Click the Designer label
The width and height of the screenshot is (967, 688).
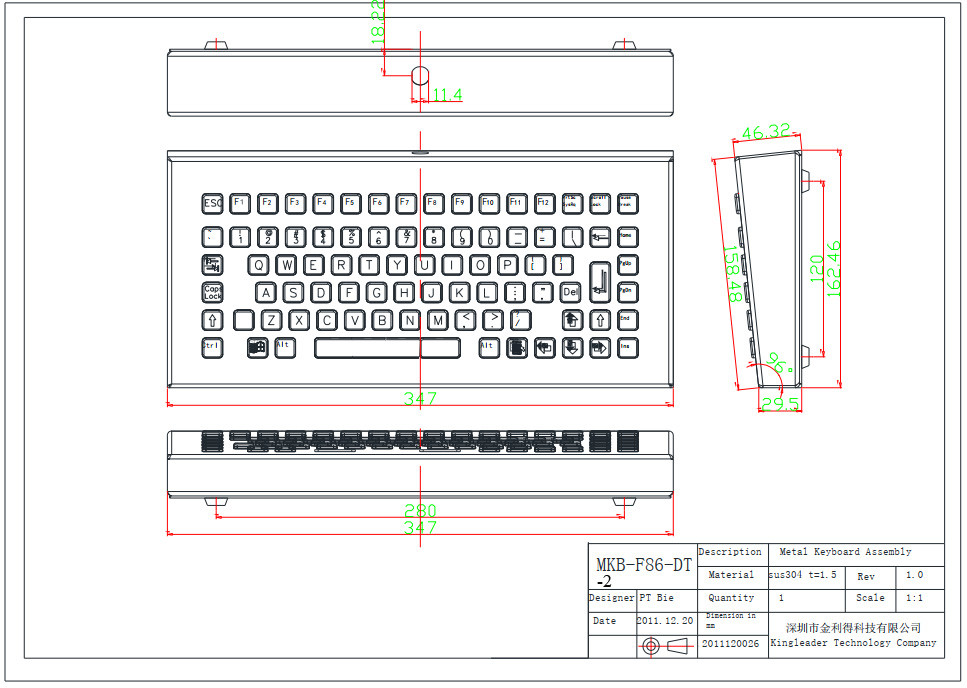(612, 597)
